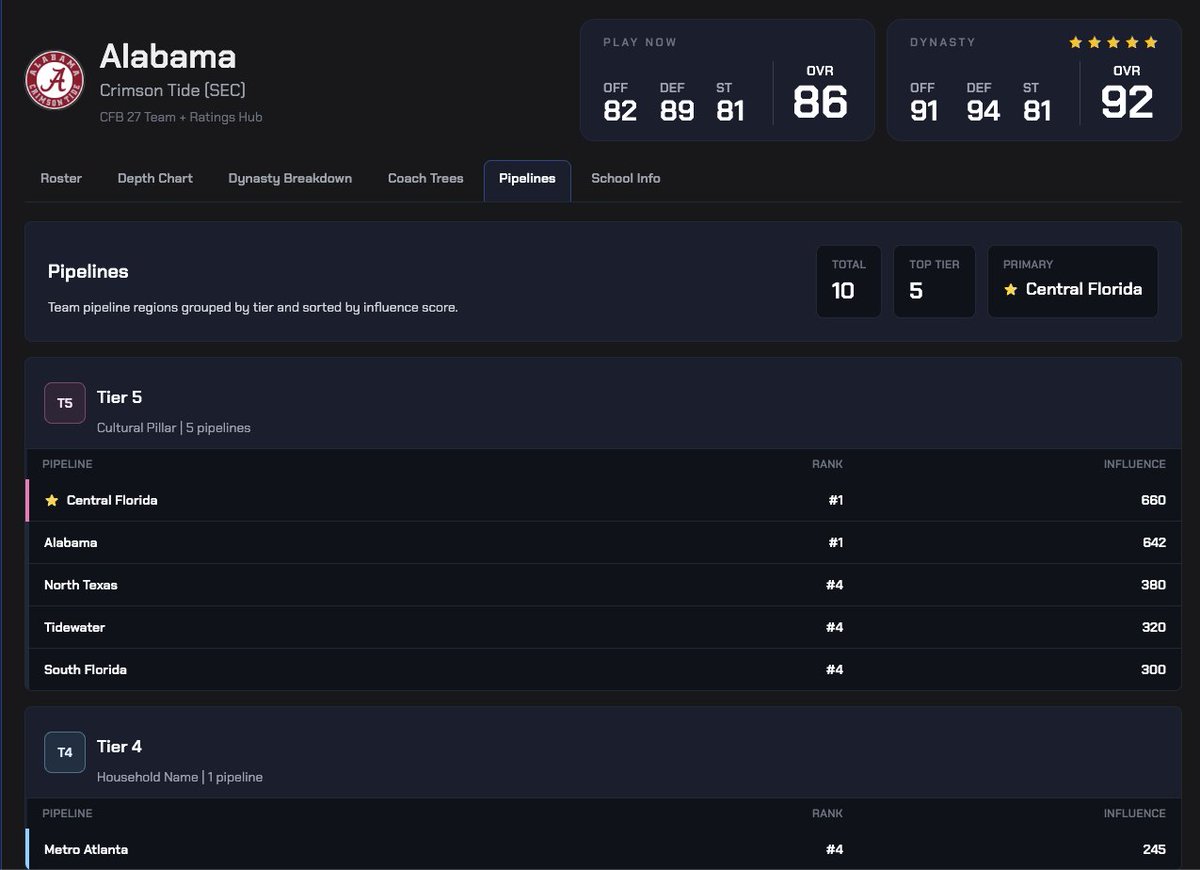The height and width of the screenshot is (870, 1200).
Task: Open the Roster tab
Action: (61, 178)
